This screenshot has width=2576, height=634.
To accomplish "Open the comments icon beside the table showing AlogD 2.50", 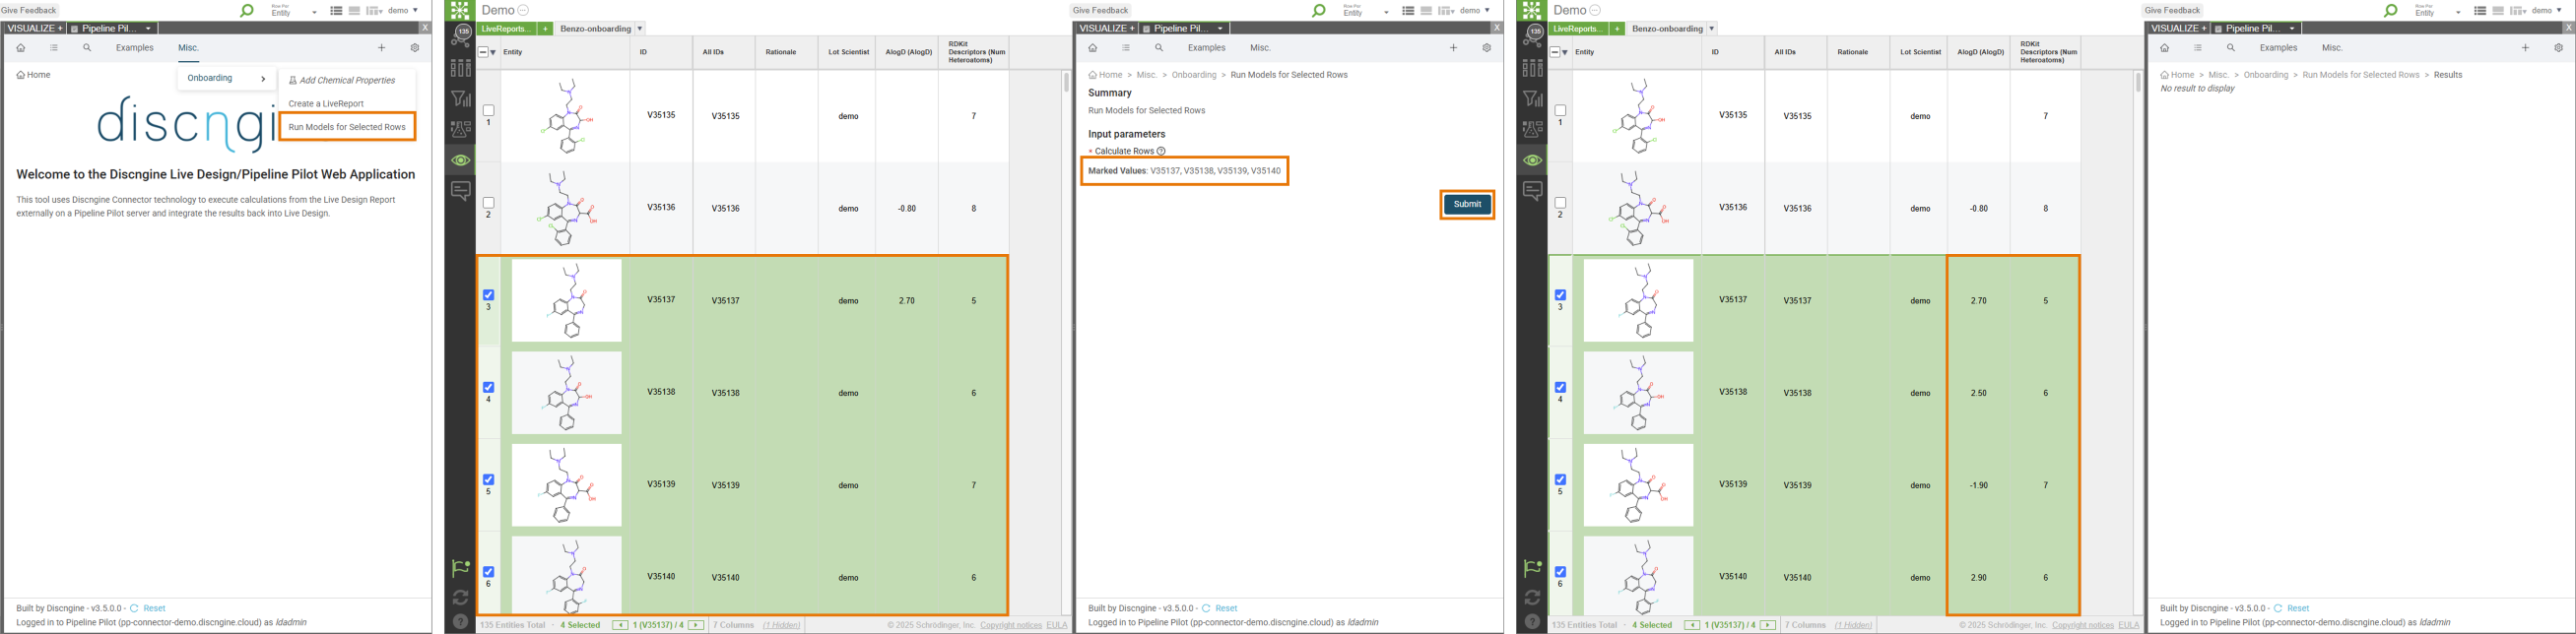I will pos(1533,191).
